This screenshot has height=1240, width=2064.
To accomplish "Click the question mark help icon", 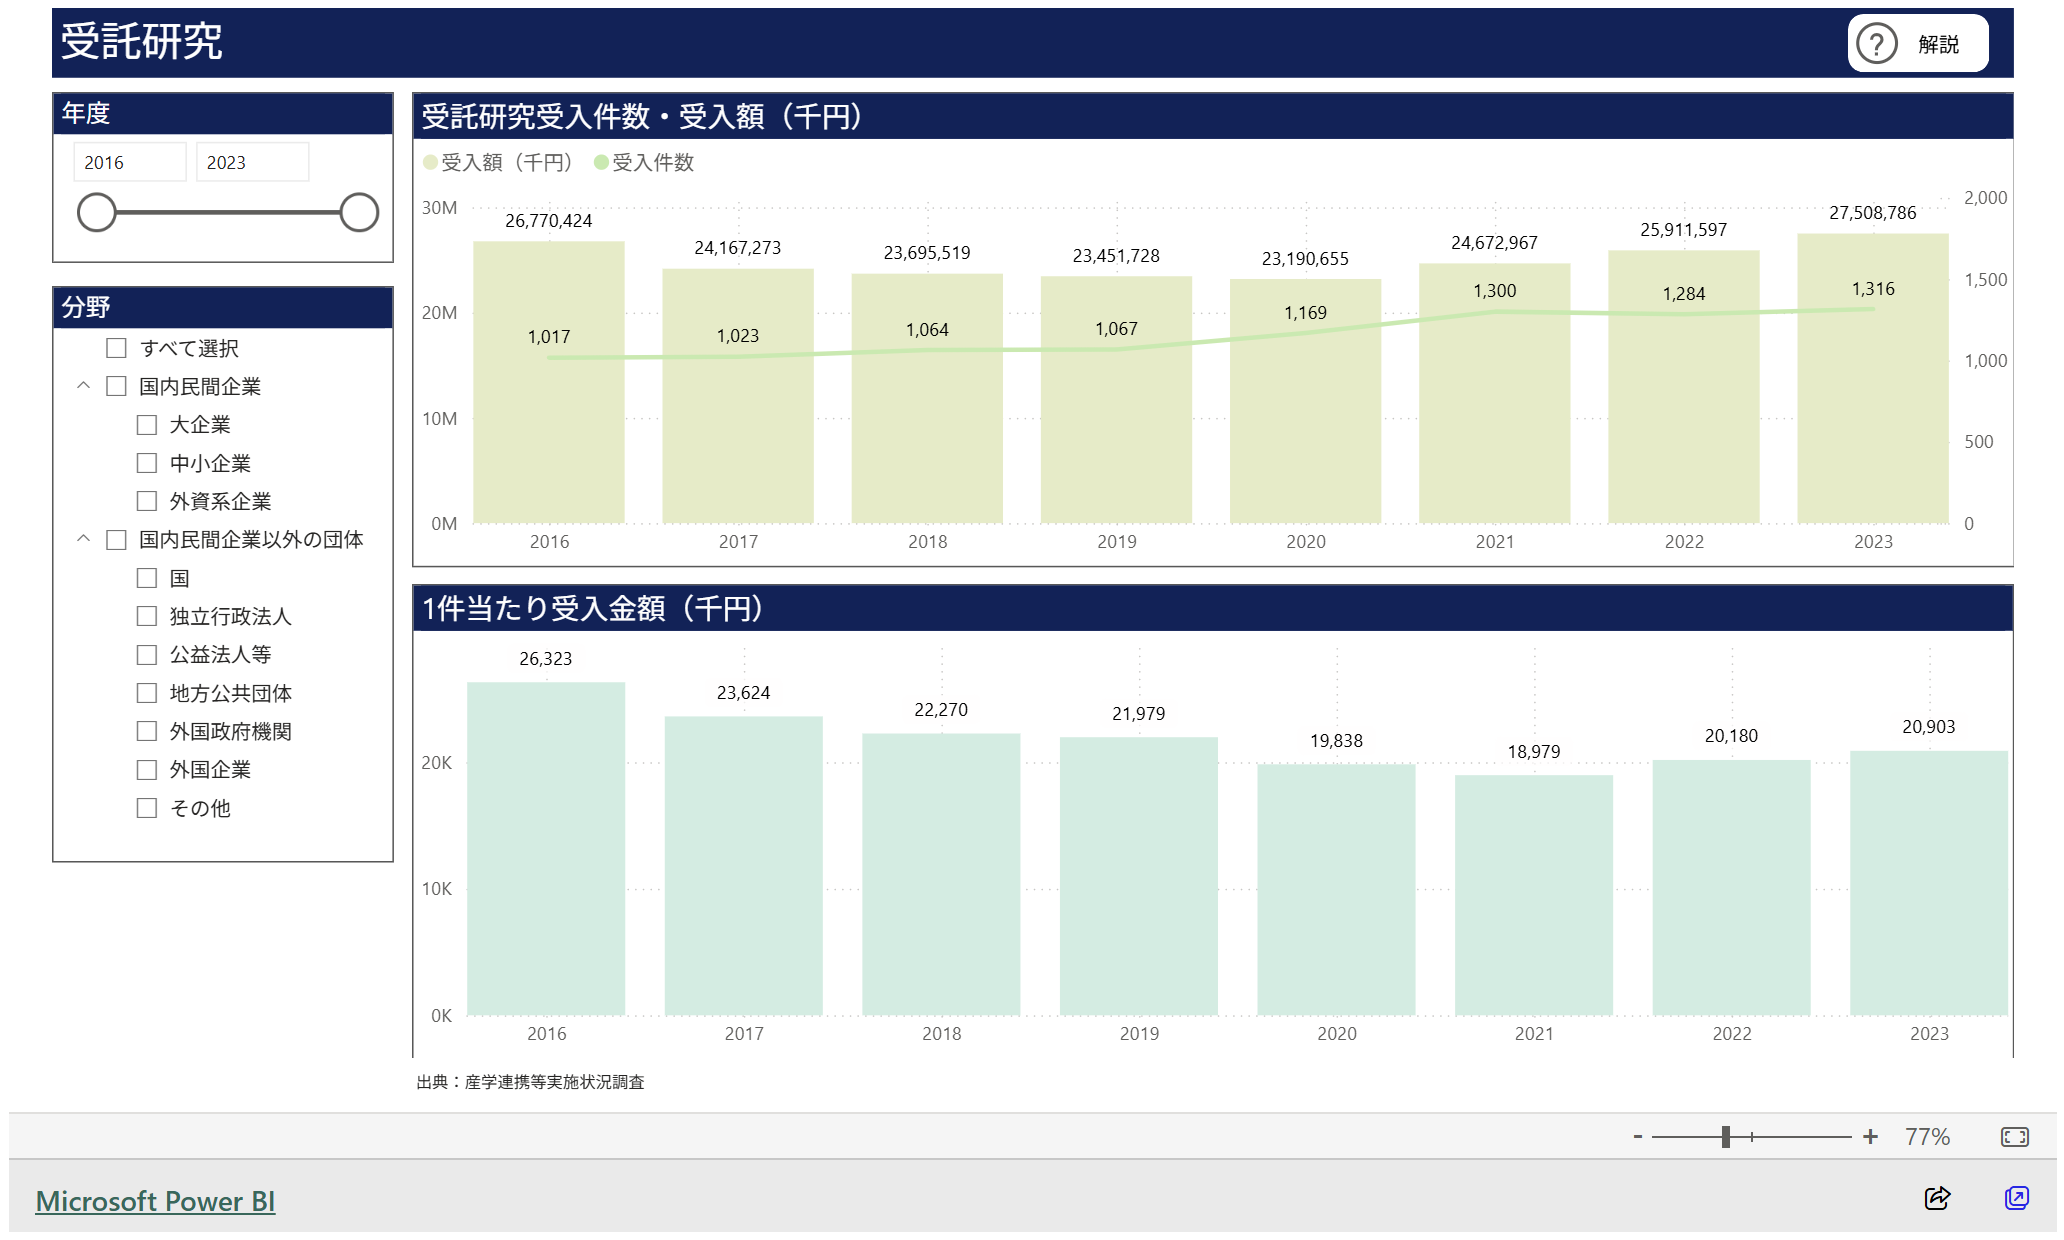I will pos(1876,44).
